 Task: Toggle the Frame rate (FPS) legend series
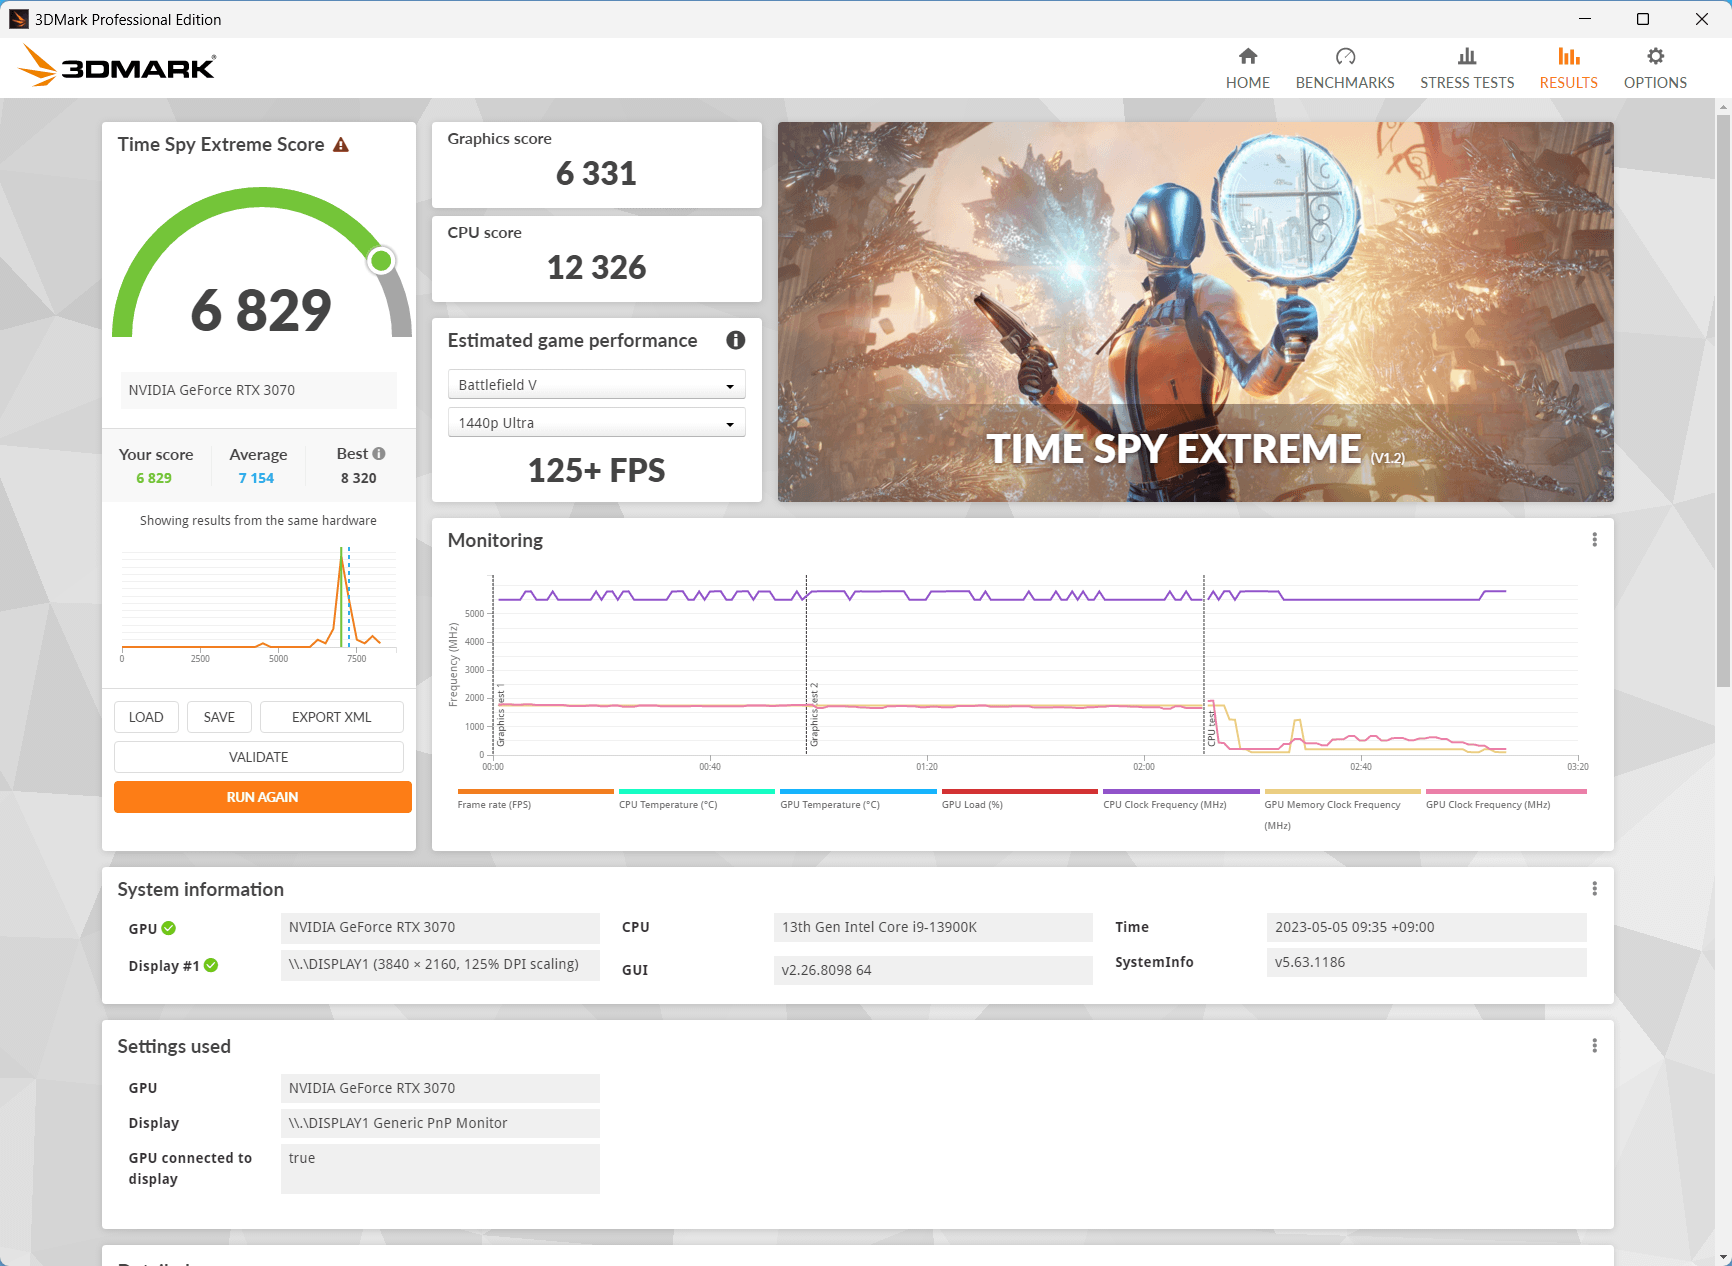click(494, 804)
